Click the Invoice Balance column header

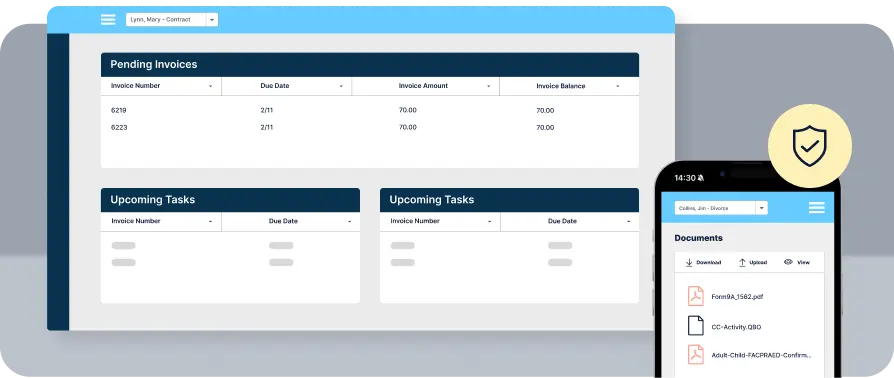coord(560,86)
